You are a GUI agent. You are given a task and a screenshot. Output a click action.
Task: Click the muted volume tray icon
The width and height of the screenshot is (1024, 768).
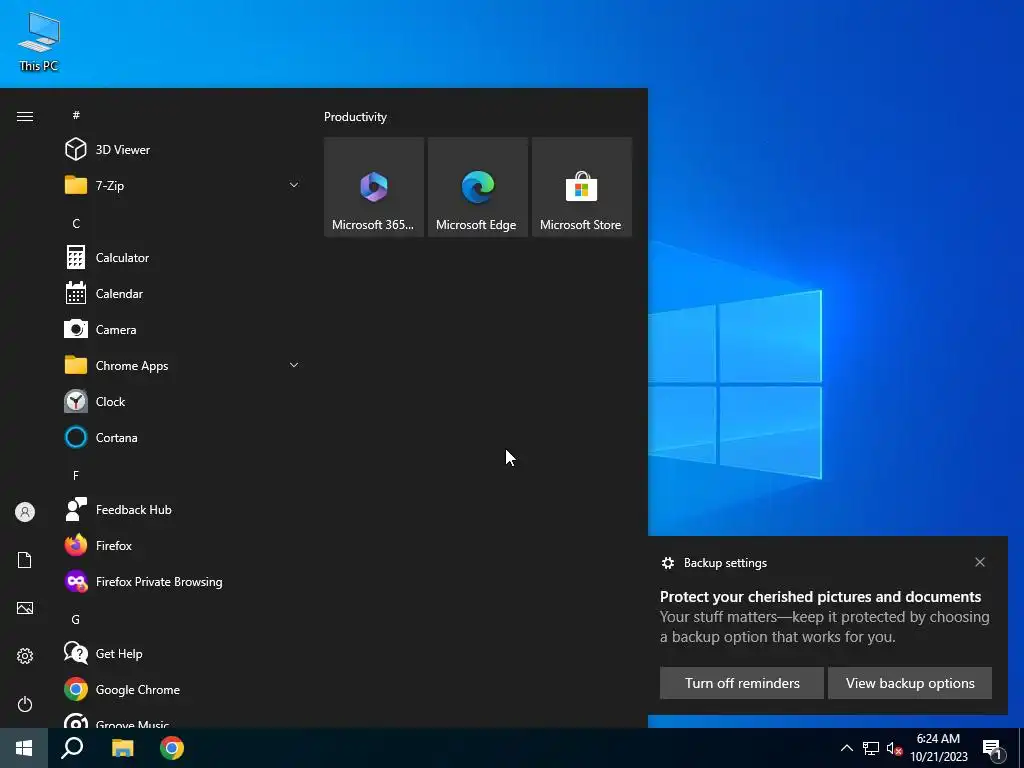pyautogui.click(x=894, y=748)
